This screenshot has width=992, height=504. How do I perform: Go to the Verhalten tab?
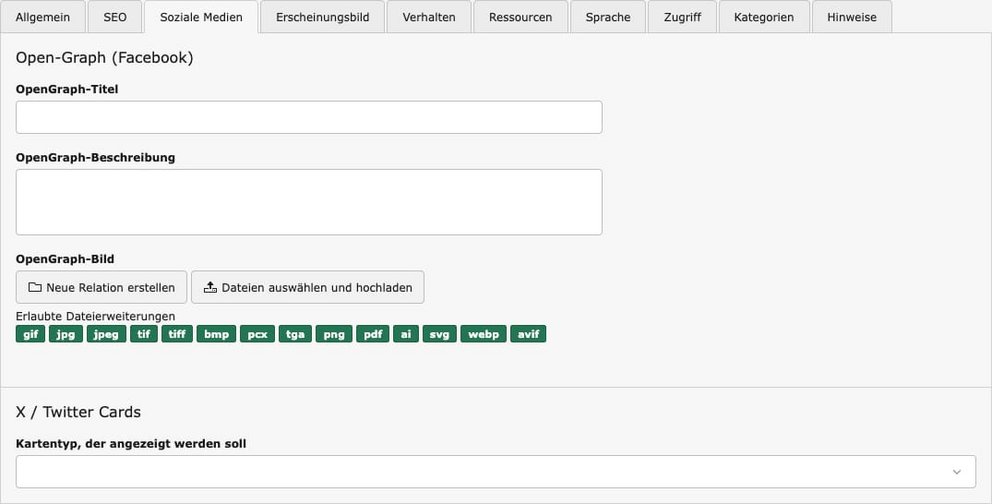point(429,17)
